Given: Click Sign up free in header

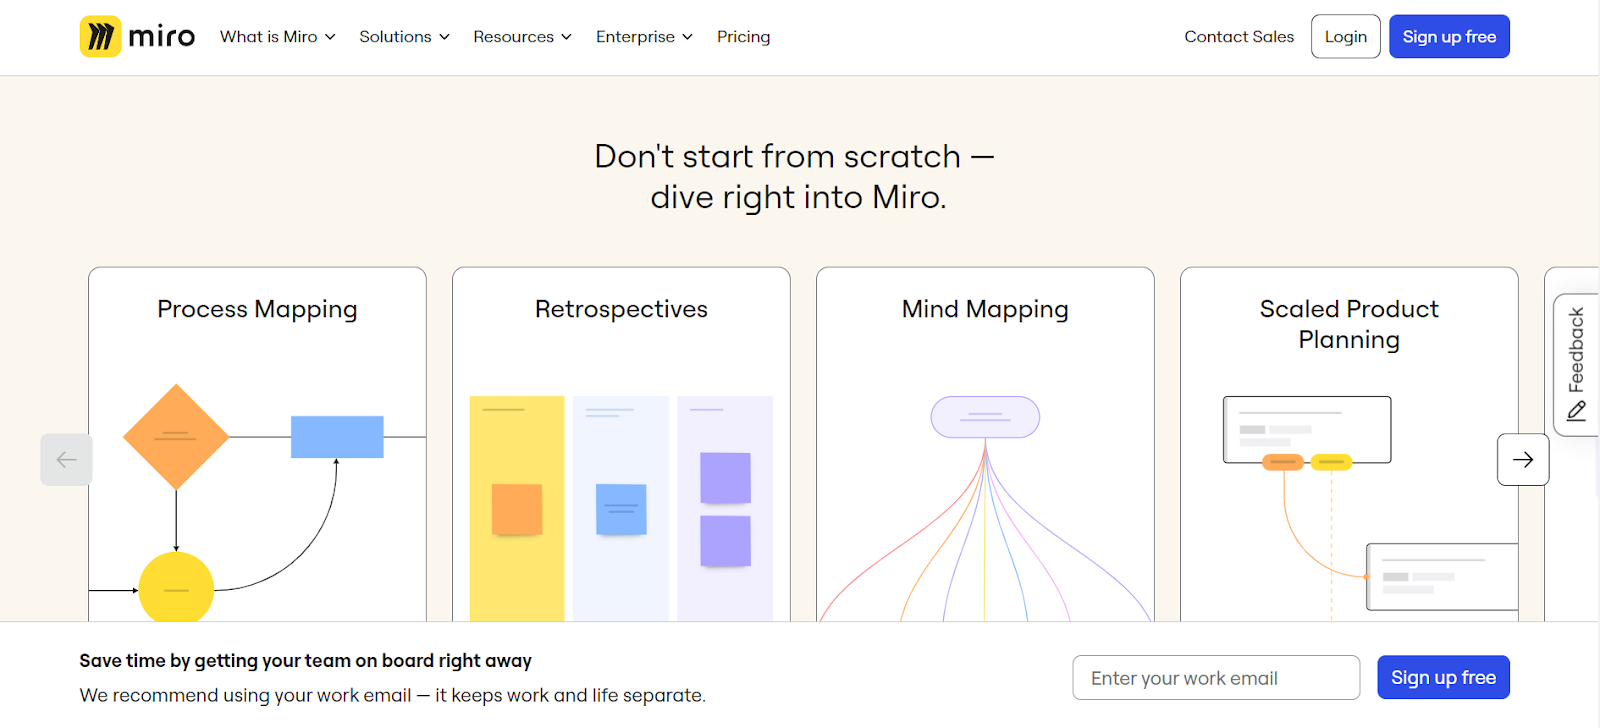Looking at the screenshot, I should (1449, 37).
